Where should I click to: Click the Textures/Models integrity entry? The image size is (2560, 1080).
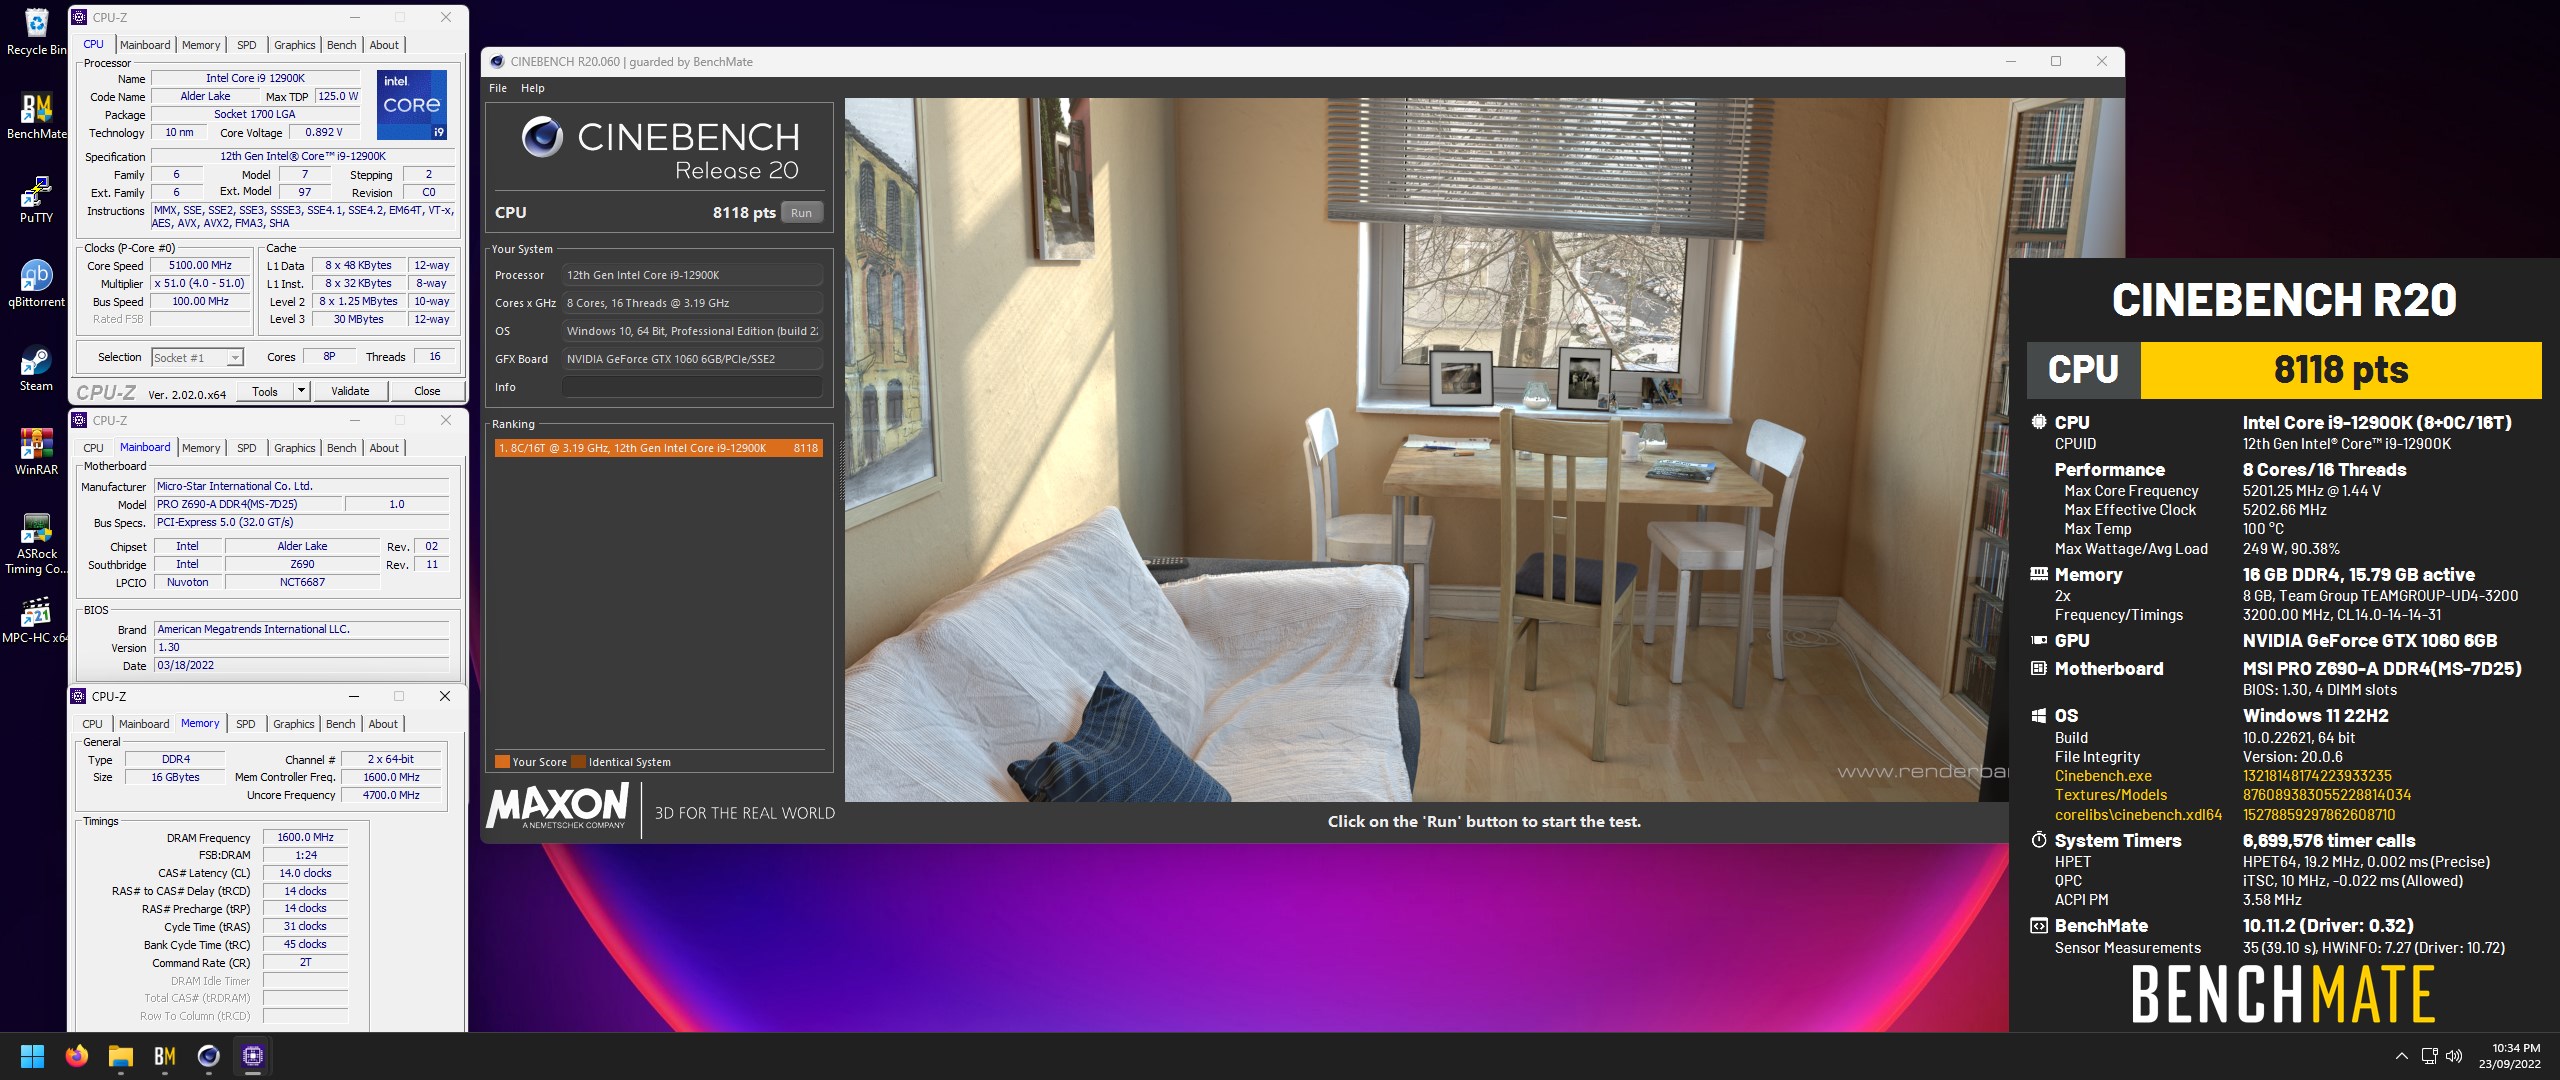[2111, 795]
